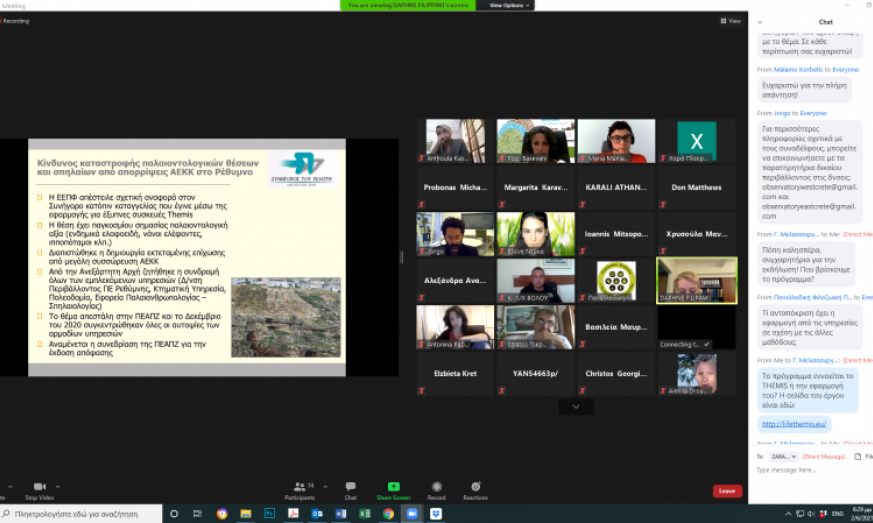Select the Don Matthews participant tile
Screen dimensions: 873x523
tap(697, 187)
